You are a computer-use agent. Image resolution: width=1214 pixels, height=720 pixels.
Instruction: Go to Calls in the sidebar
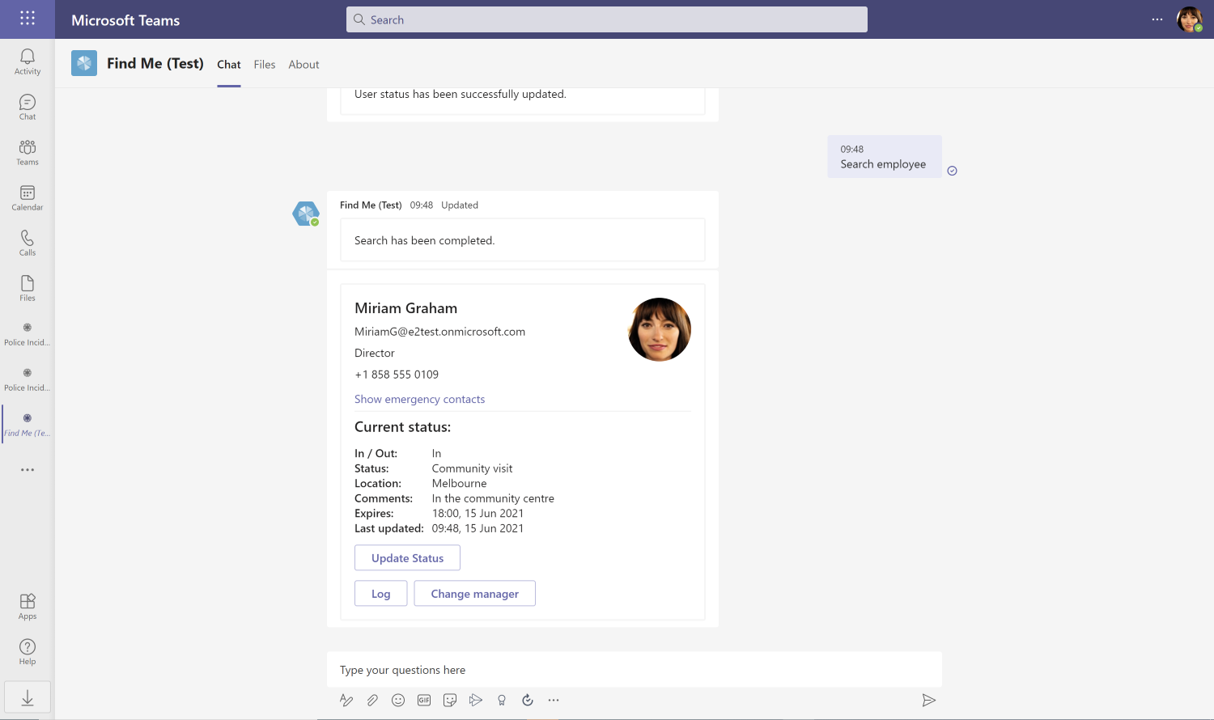point(27,242)
